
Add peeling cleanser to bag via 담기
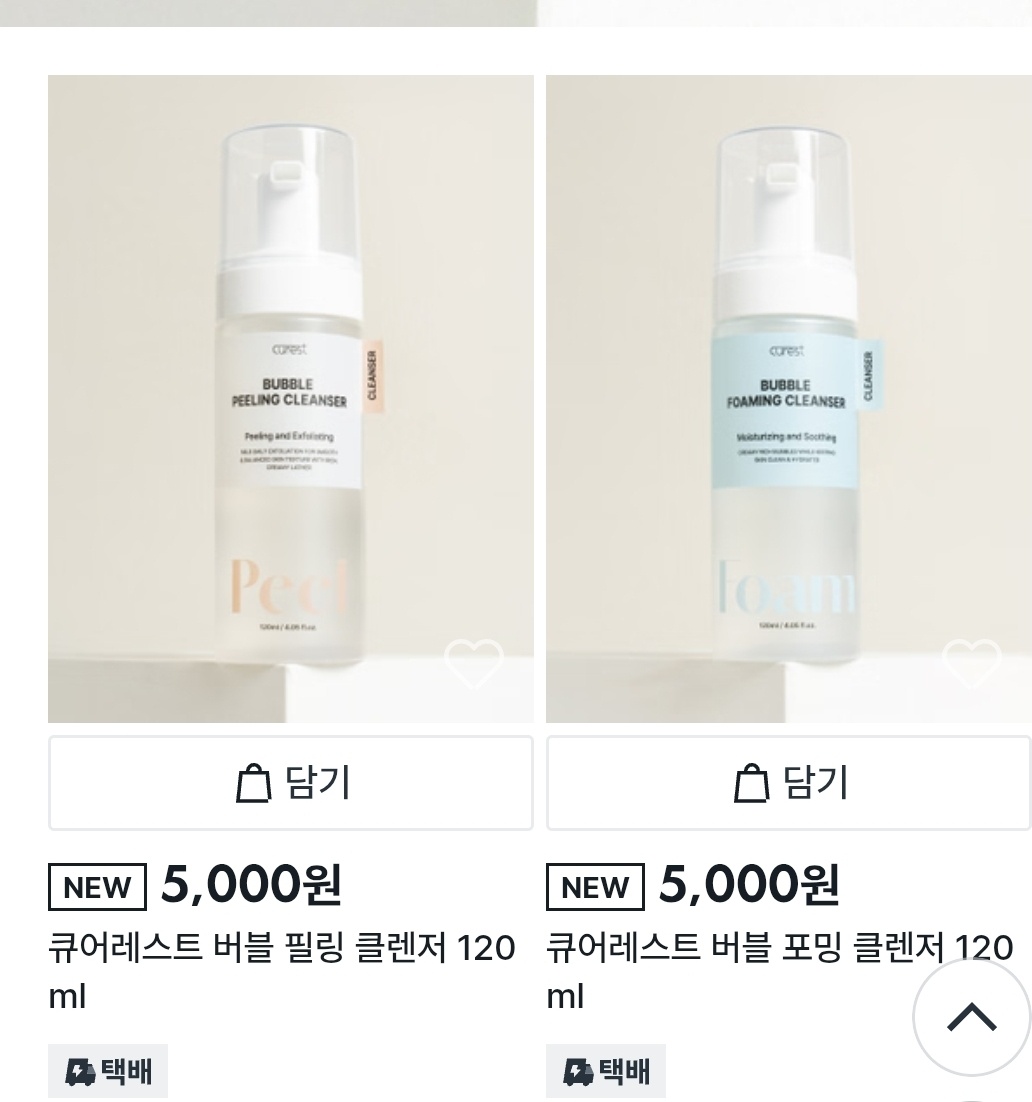(290, 783)
